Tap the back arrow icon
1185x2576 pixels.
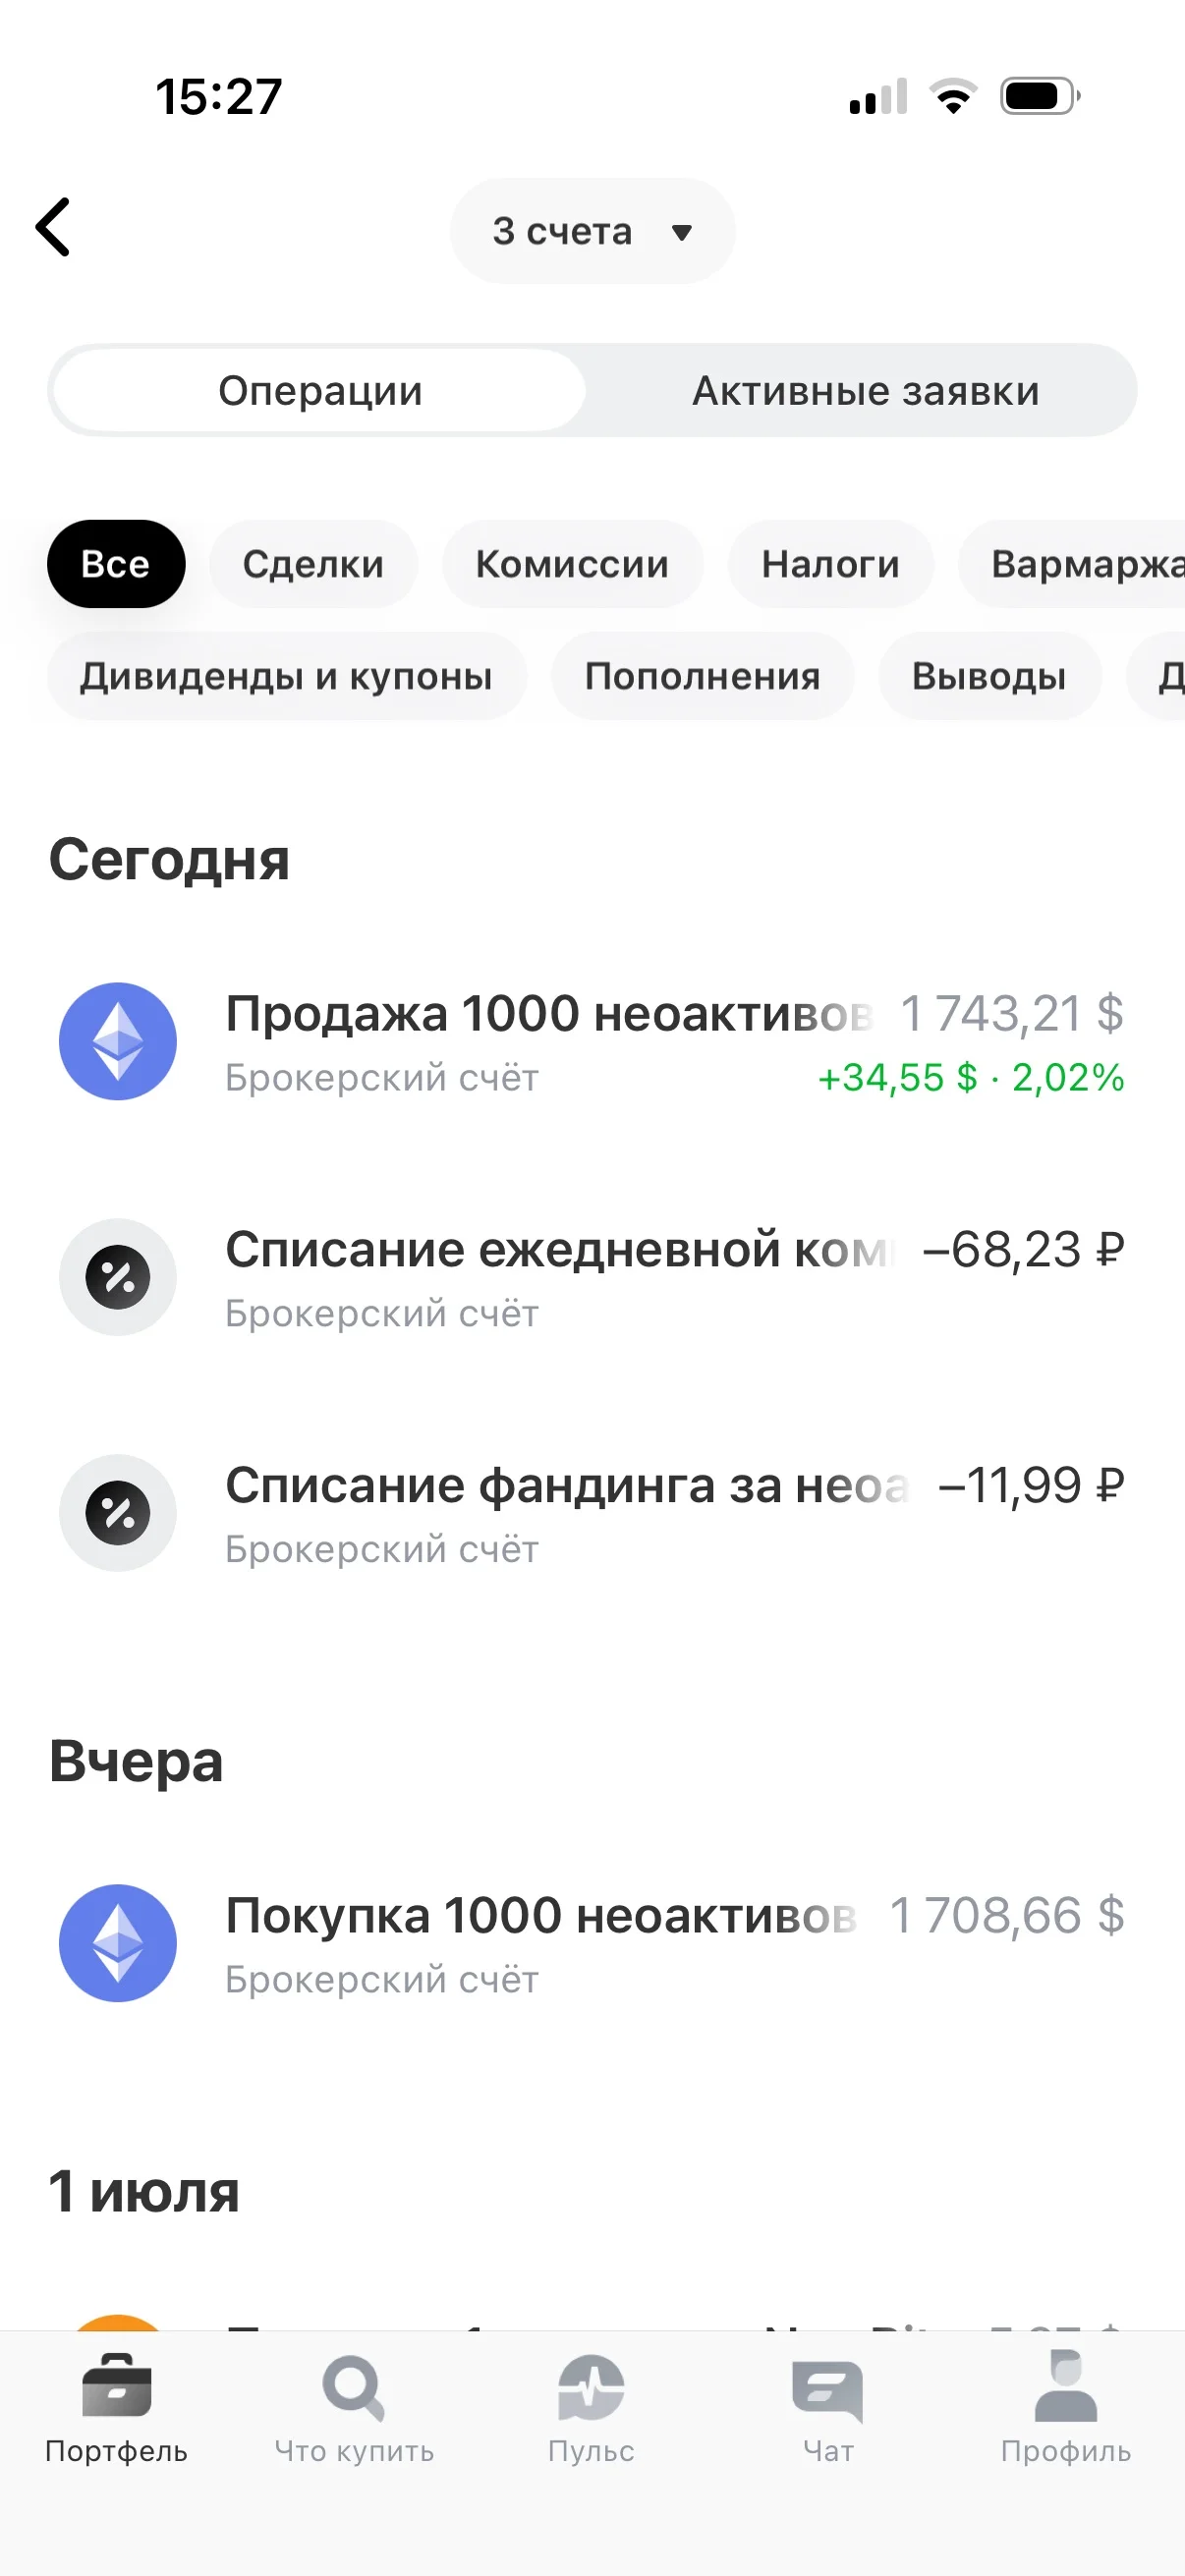53,227
